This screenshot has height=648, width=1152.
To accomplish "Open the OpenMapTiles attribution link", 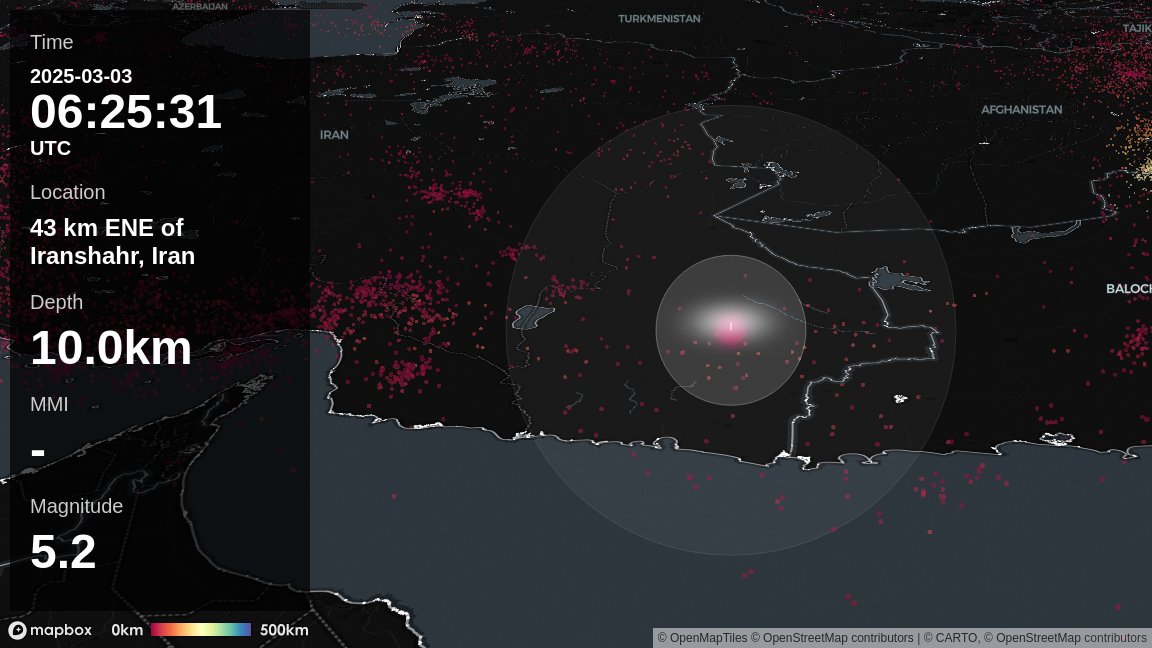I will point(702,638).
